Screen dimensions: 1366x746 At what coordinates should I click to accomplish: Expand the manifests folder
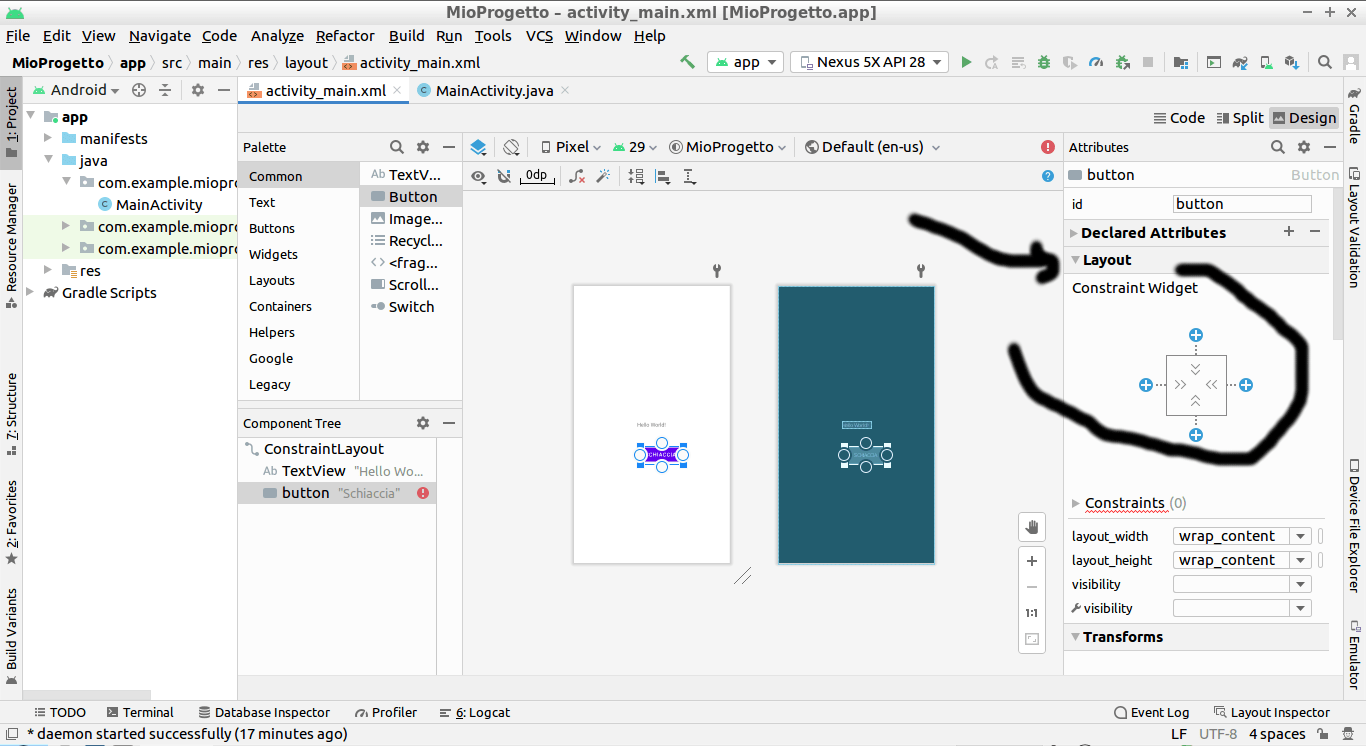pyautogui.click(x=47, y=139)
